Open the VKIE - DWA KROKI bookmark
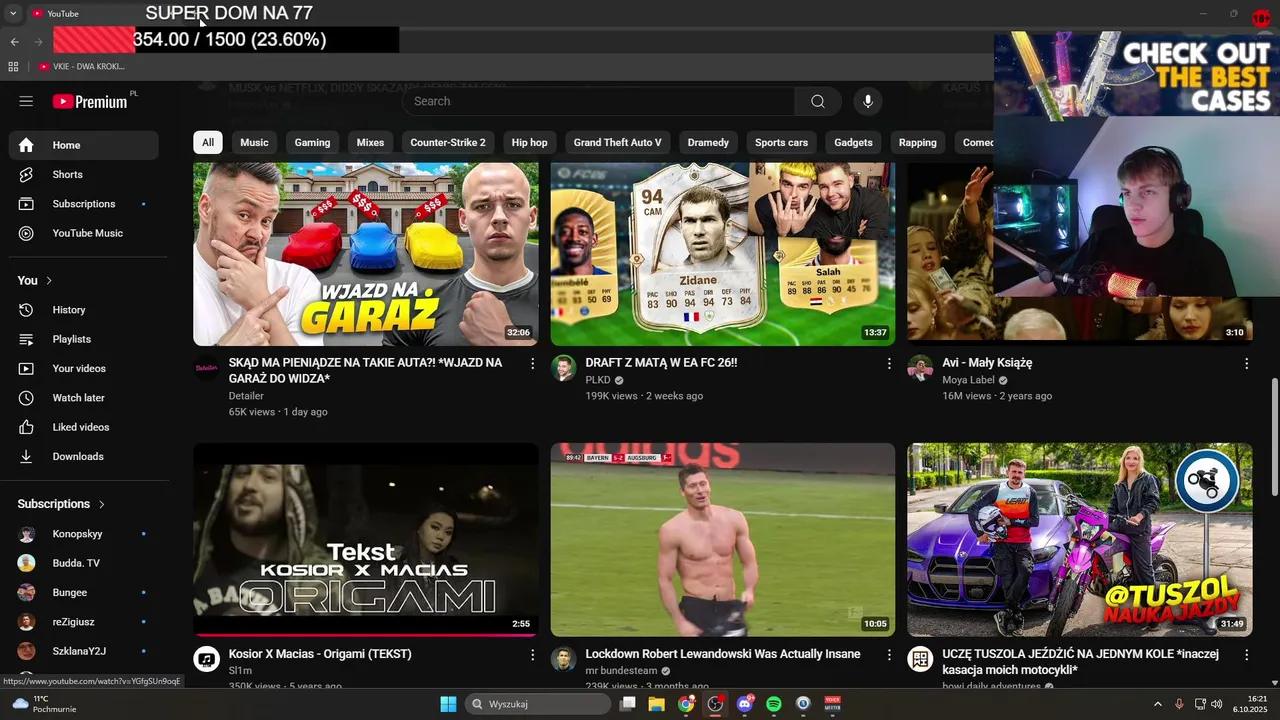1280x720 pixels. [82, 66]
